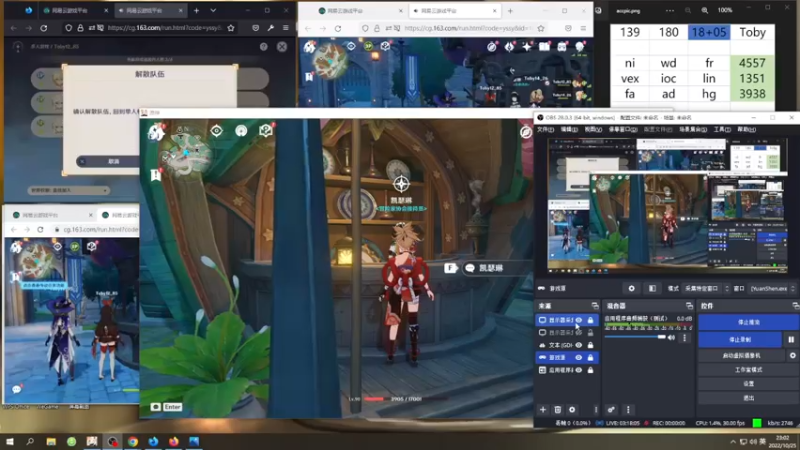Open Chrome from Windows taskbar
This screenshot has width=800, height=450.
pyautogui.click(x=133, y=441)
